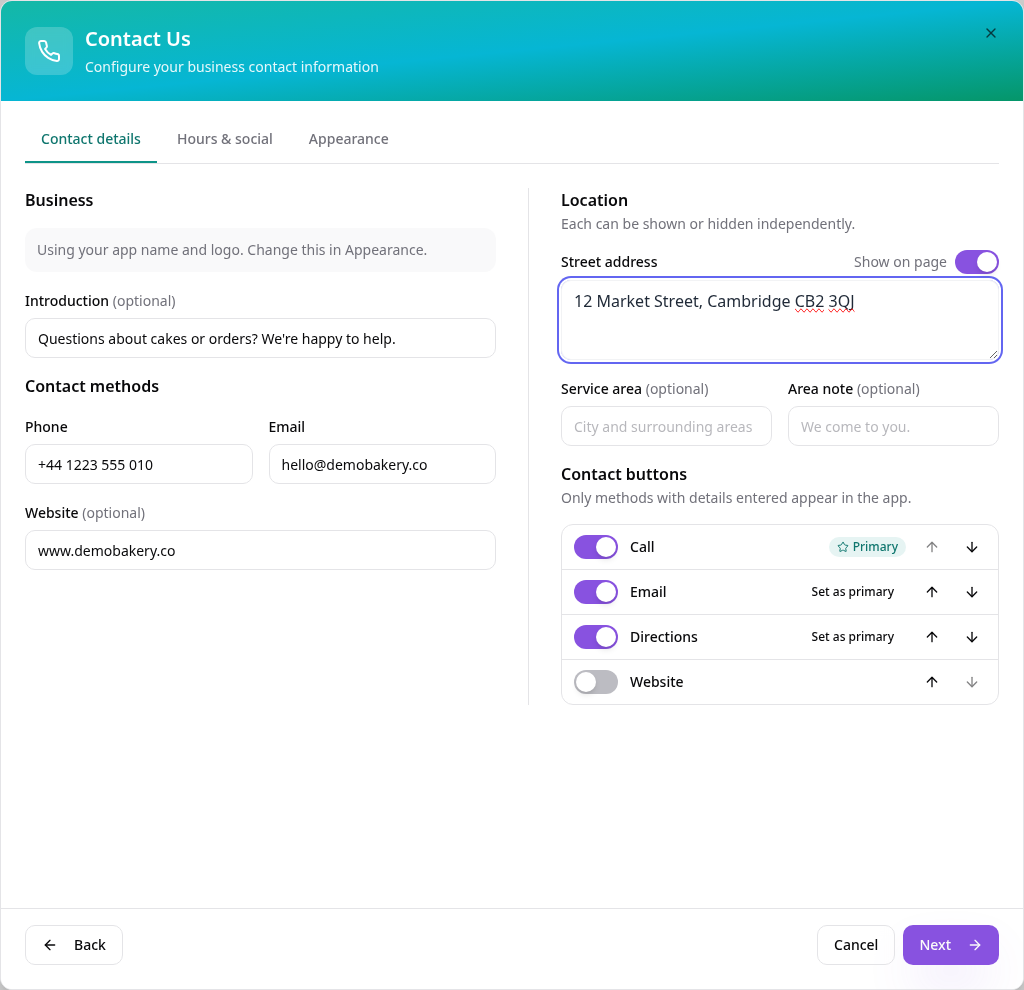Click the 'Contact buttons' heading

(x=624, y=474)
